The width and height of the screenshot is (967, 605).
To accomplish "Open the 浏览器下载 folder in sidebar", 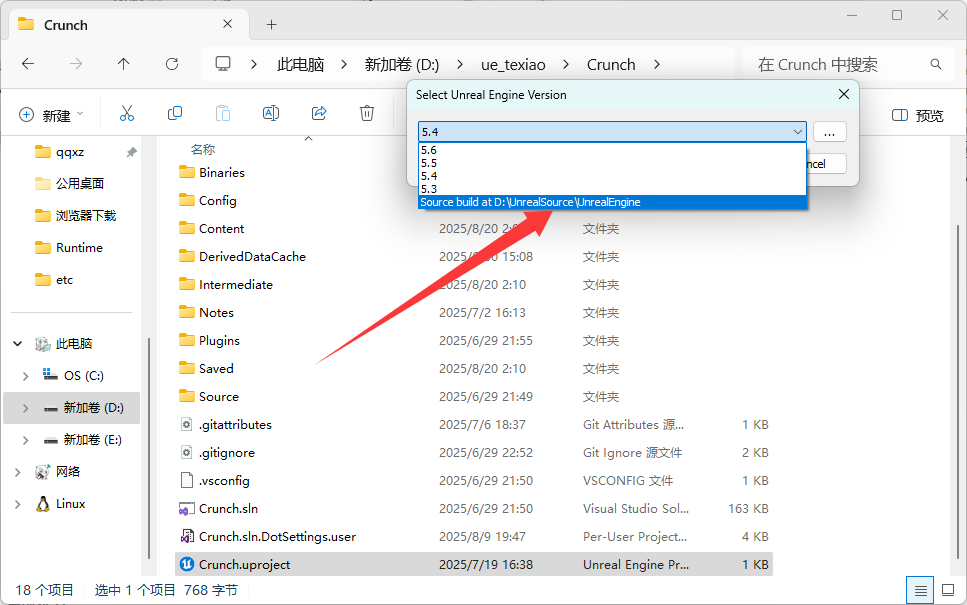I will tap(75, 215).
